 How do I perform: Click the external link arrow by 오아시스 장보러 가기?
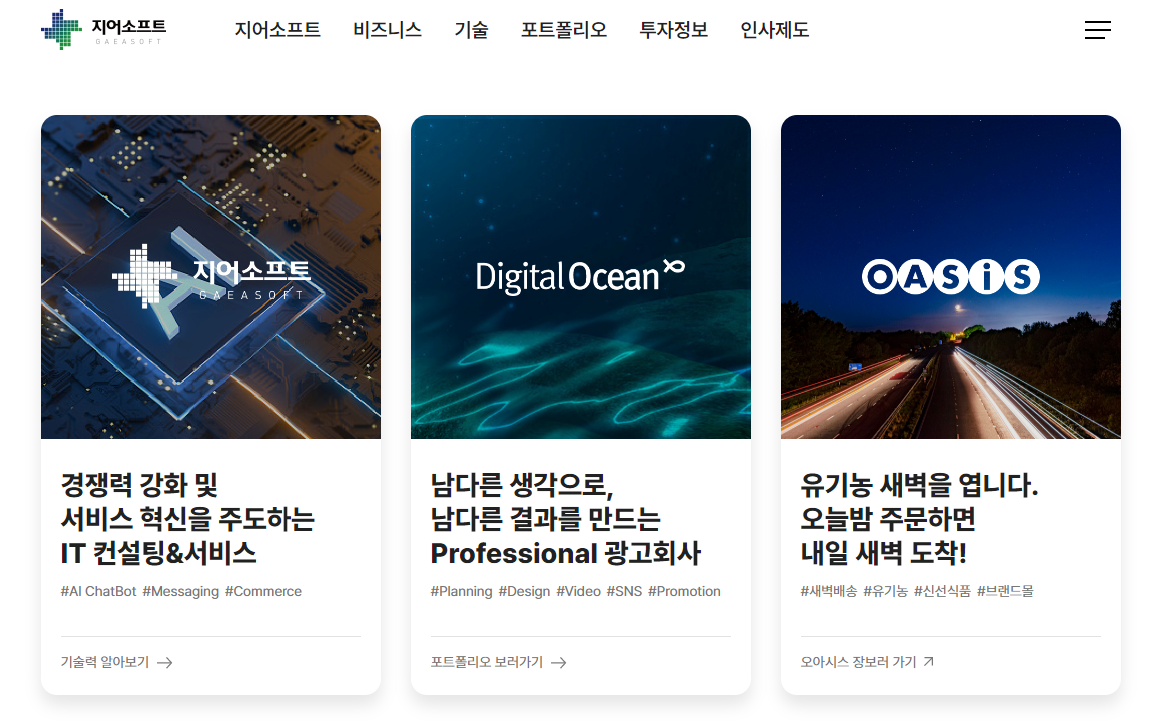coord(928,661)
